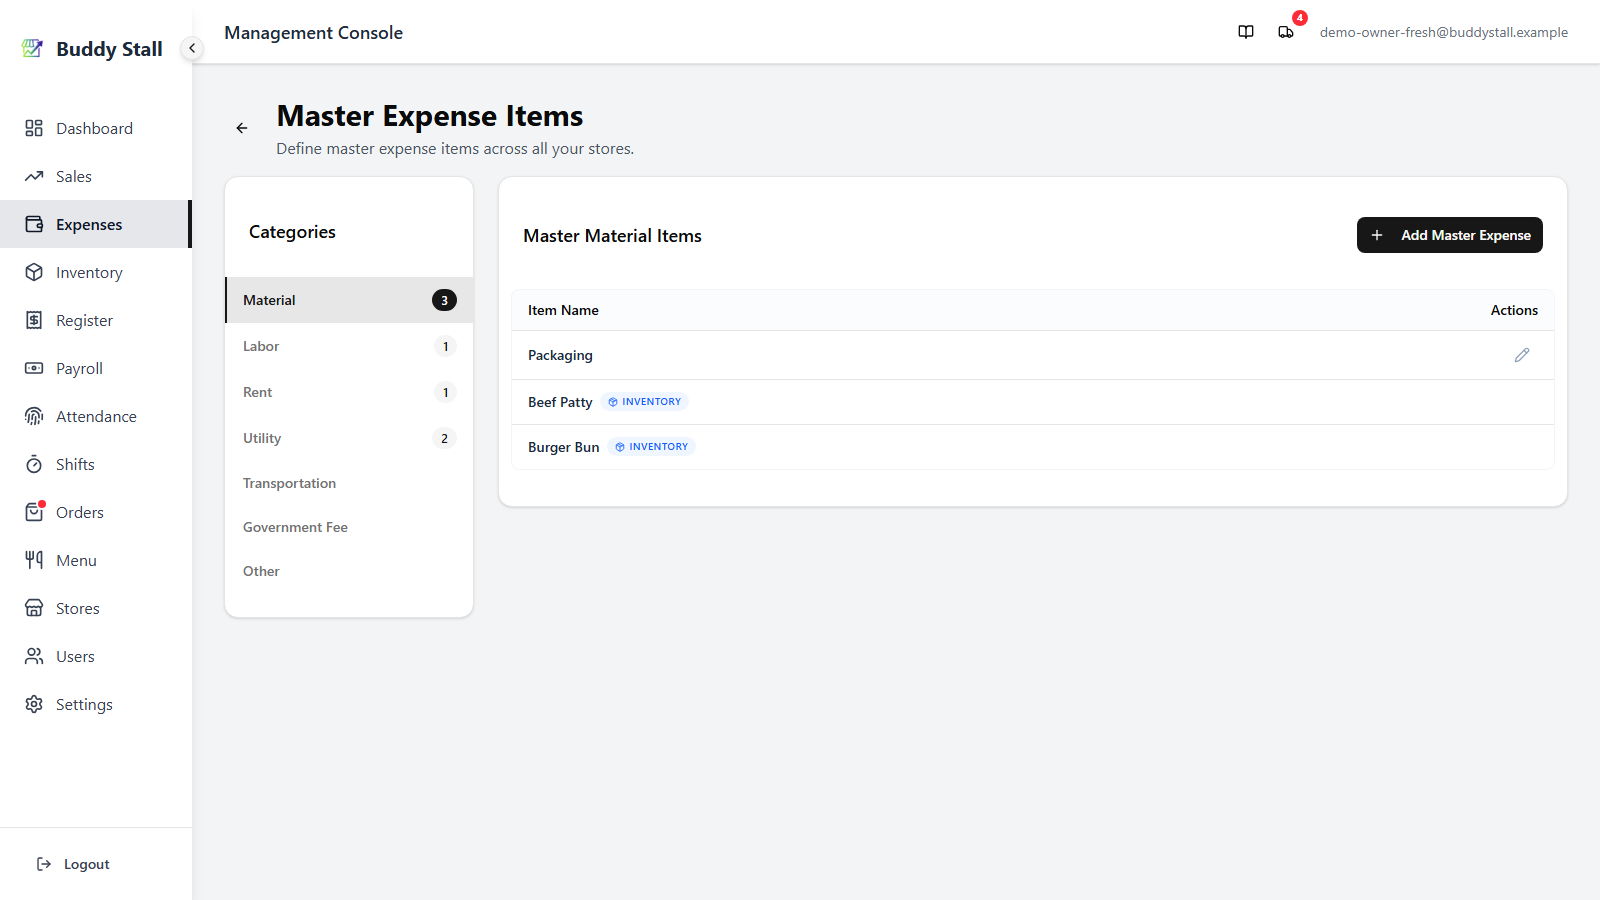Open Stores label in sidebar

point(78,608)
